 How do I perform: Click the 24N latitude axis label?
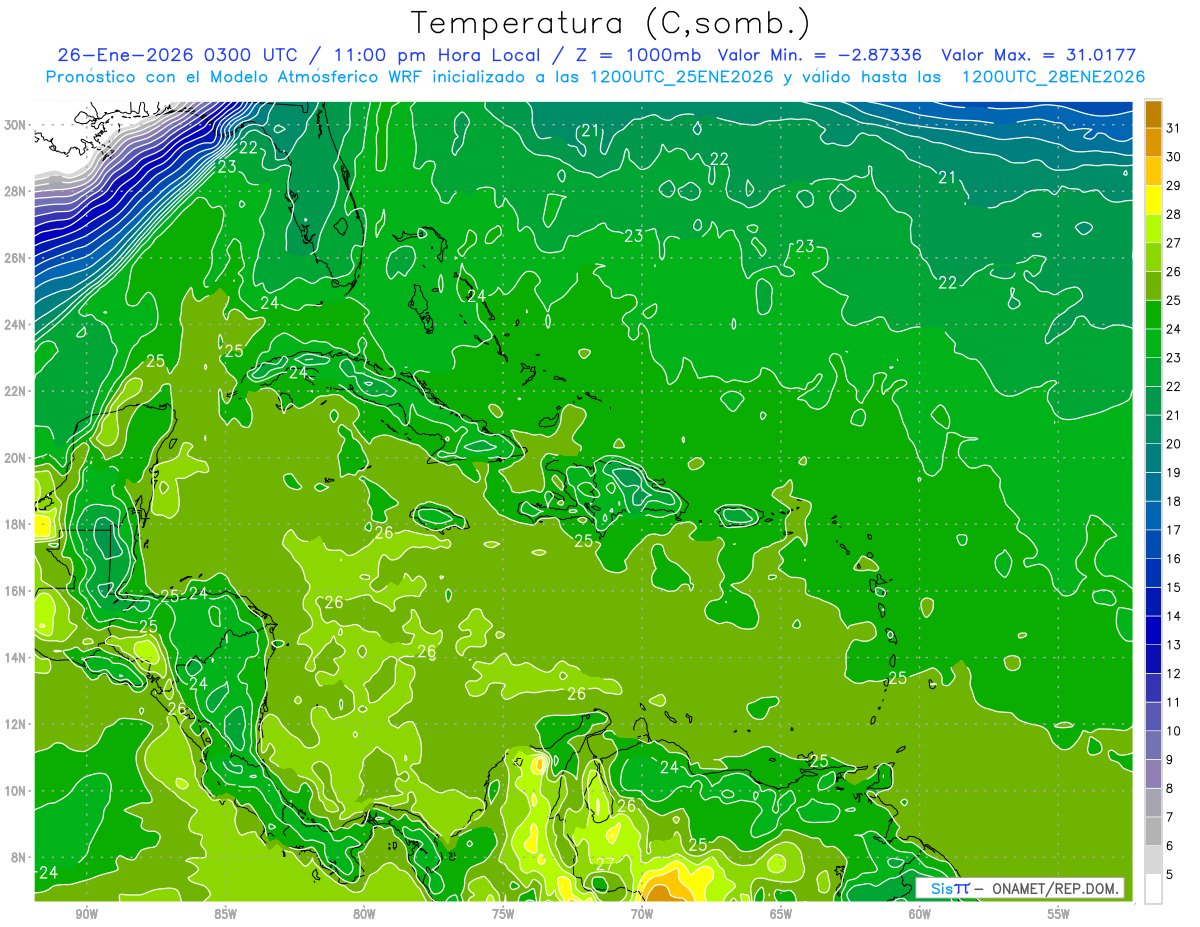pos(15,324)
